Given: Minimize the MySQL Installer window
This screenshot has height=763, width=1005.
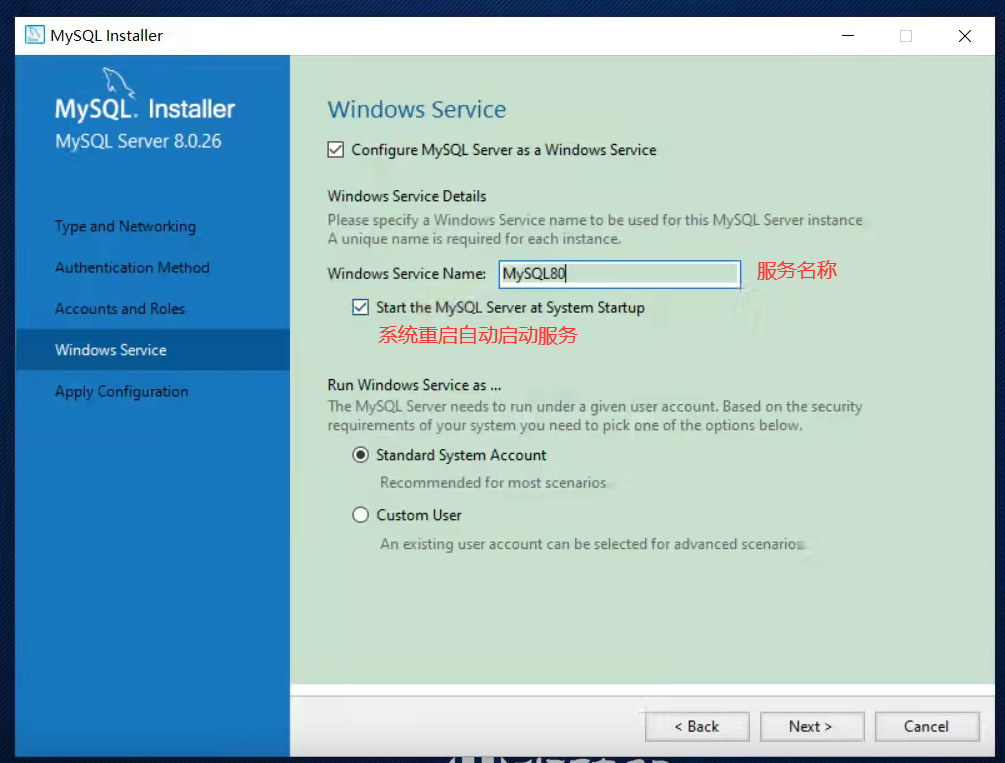Looking at the screenshot, I should click(x=847, y=36).
